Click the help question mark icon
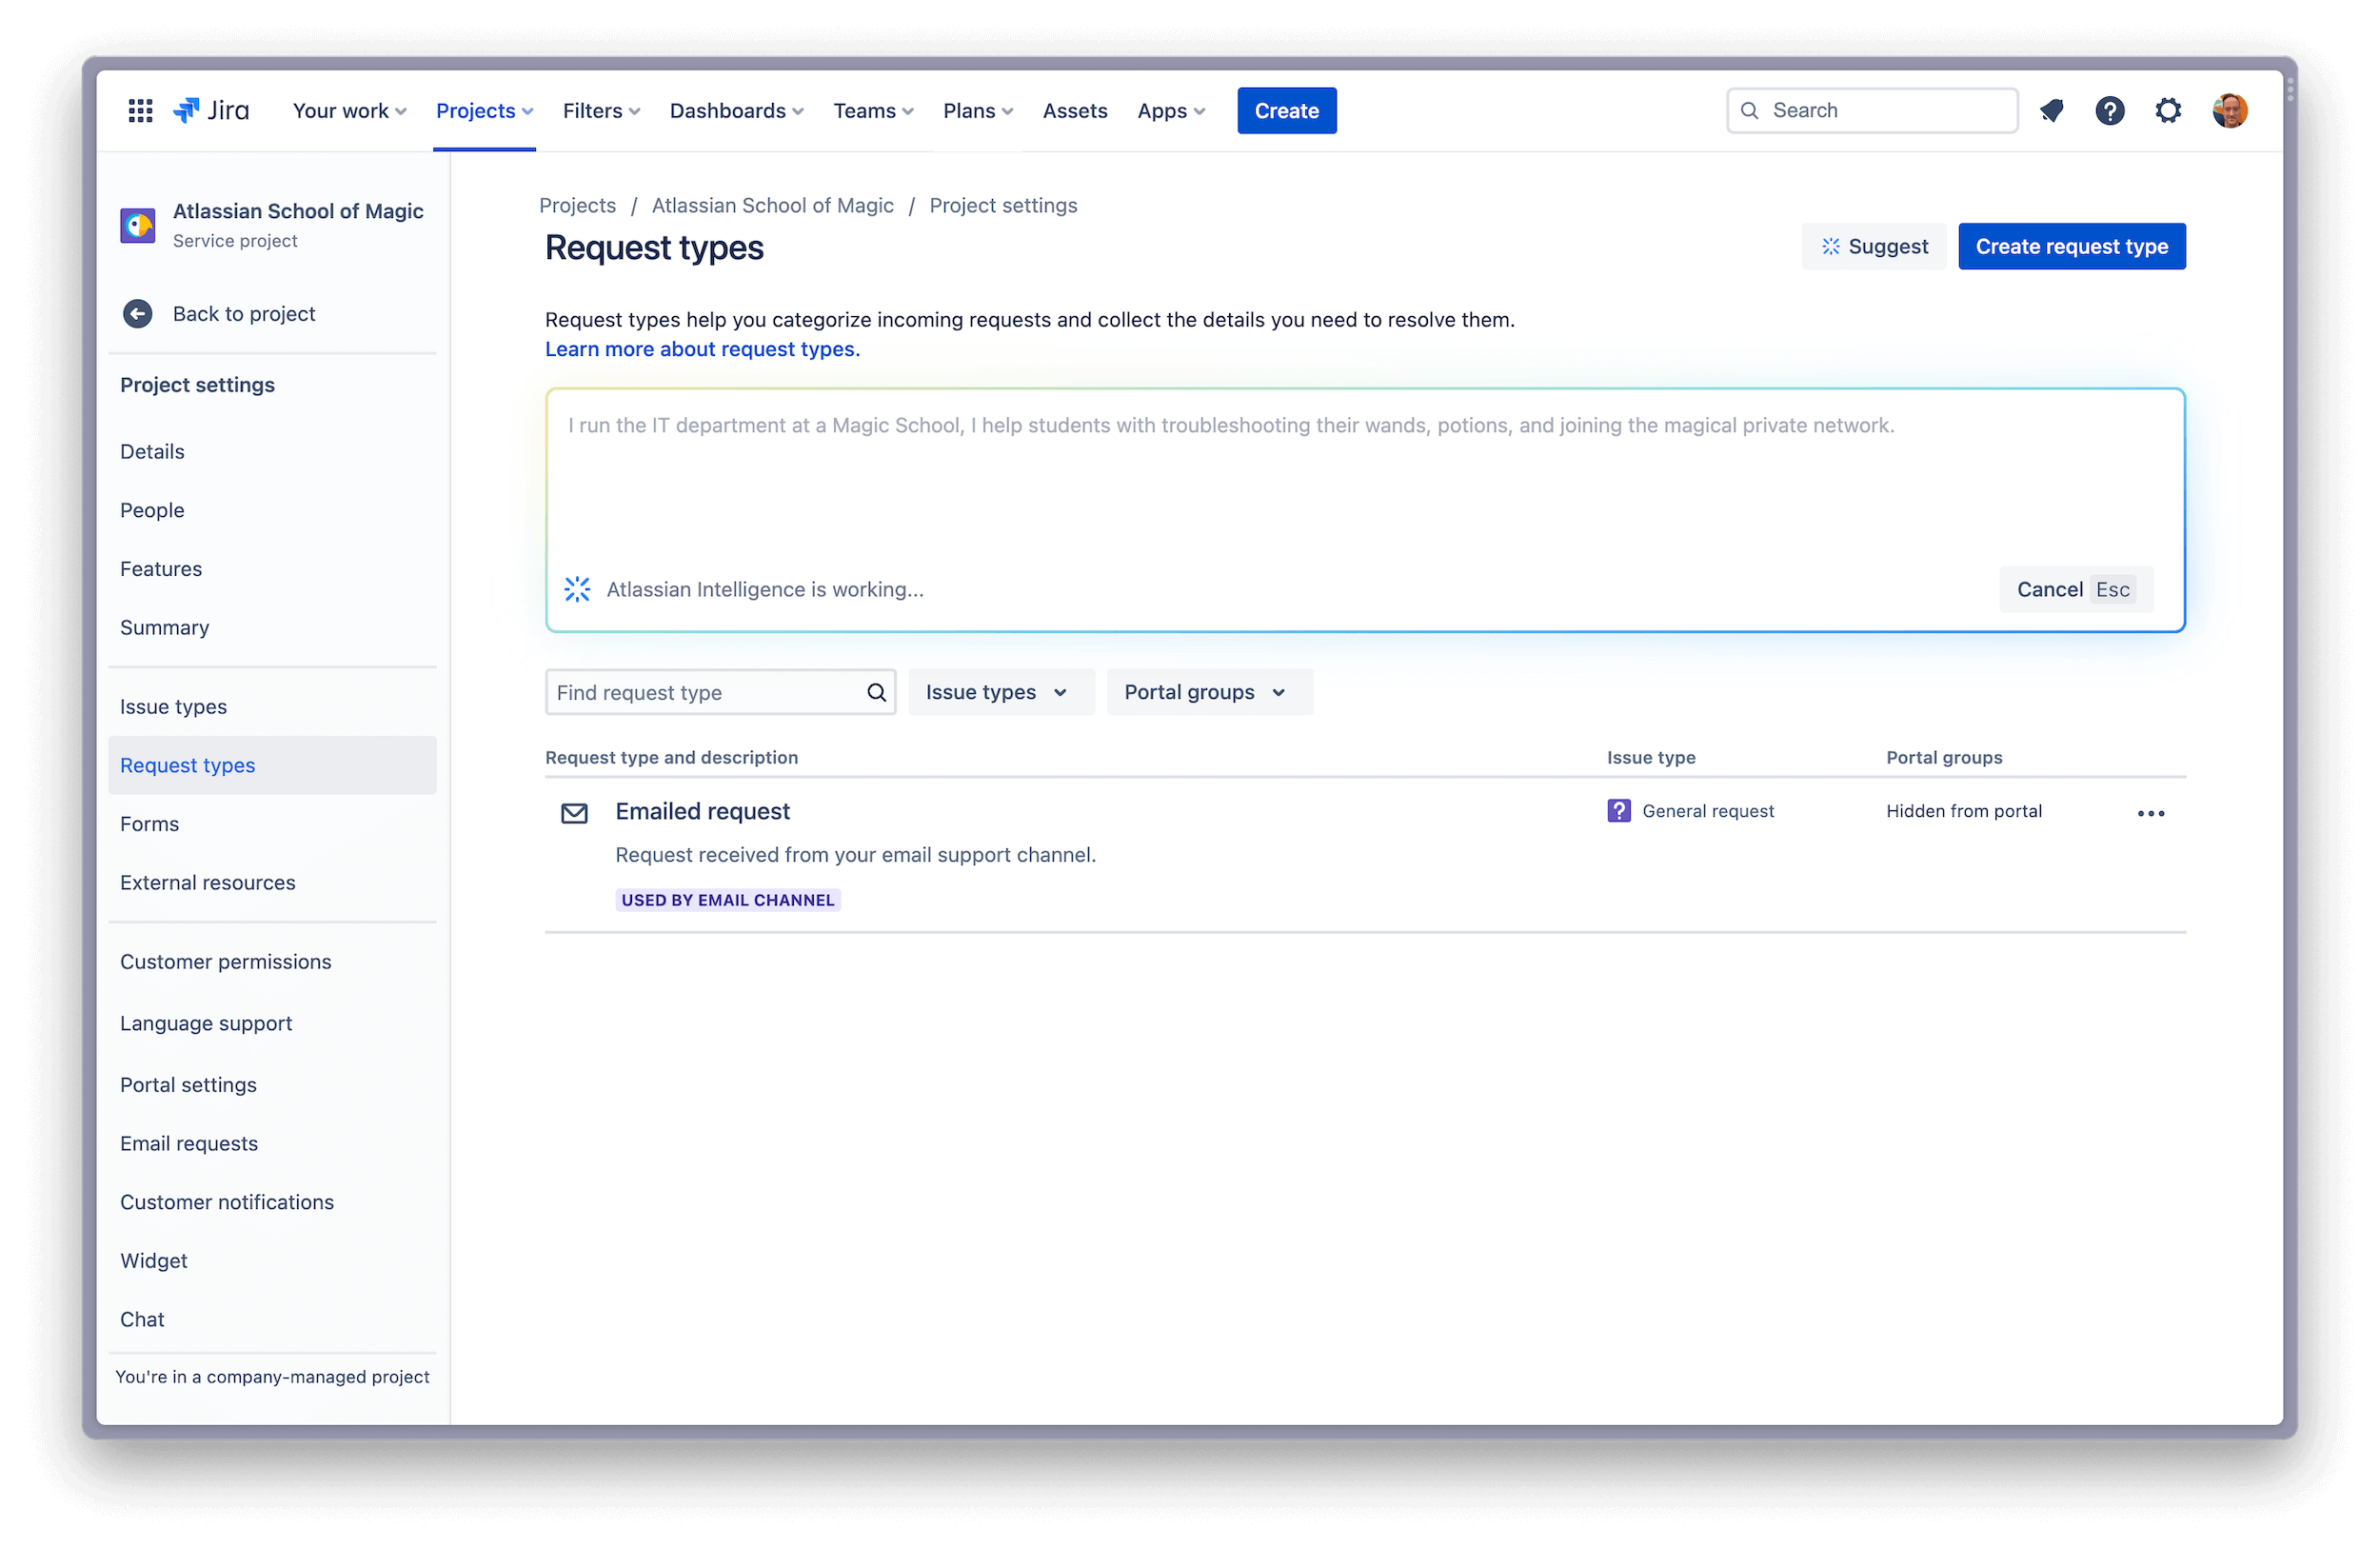Image resolution: width=2380 pixels, height=1548 pixels. tap(2110, 111)
